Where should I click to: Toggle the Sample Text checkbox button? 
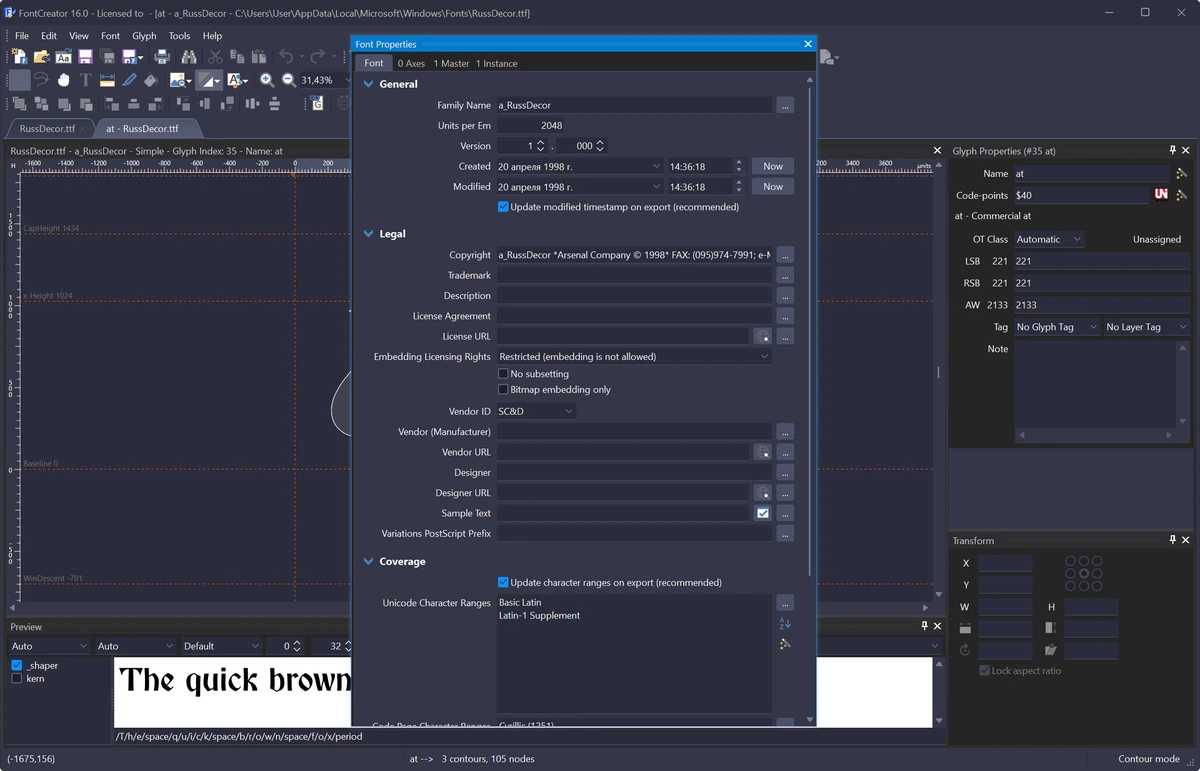[x=762, y=513]
